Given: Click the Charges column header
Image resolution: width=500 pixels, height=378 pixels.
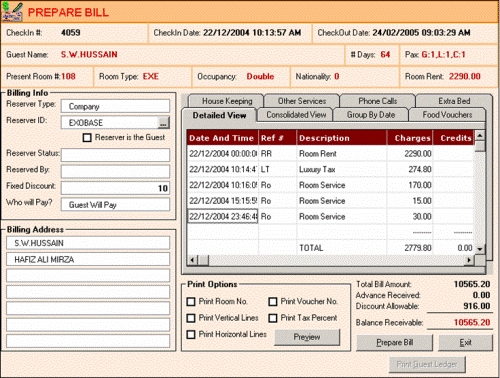Looking at the screenshot, I should (410, 138).
